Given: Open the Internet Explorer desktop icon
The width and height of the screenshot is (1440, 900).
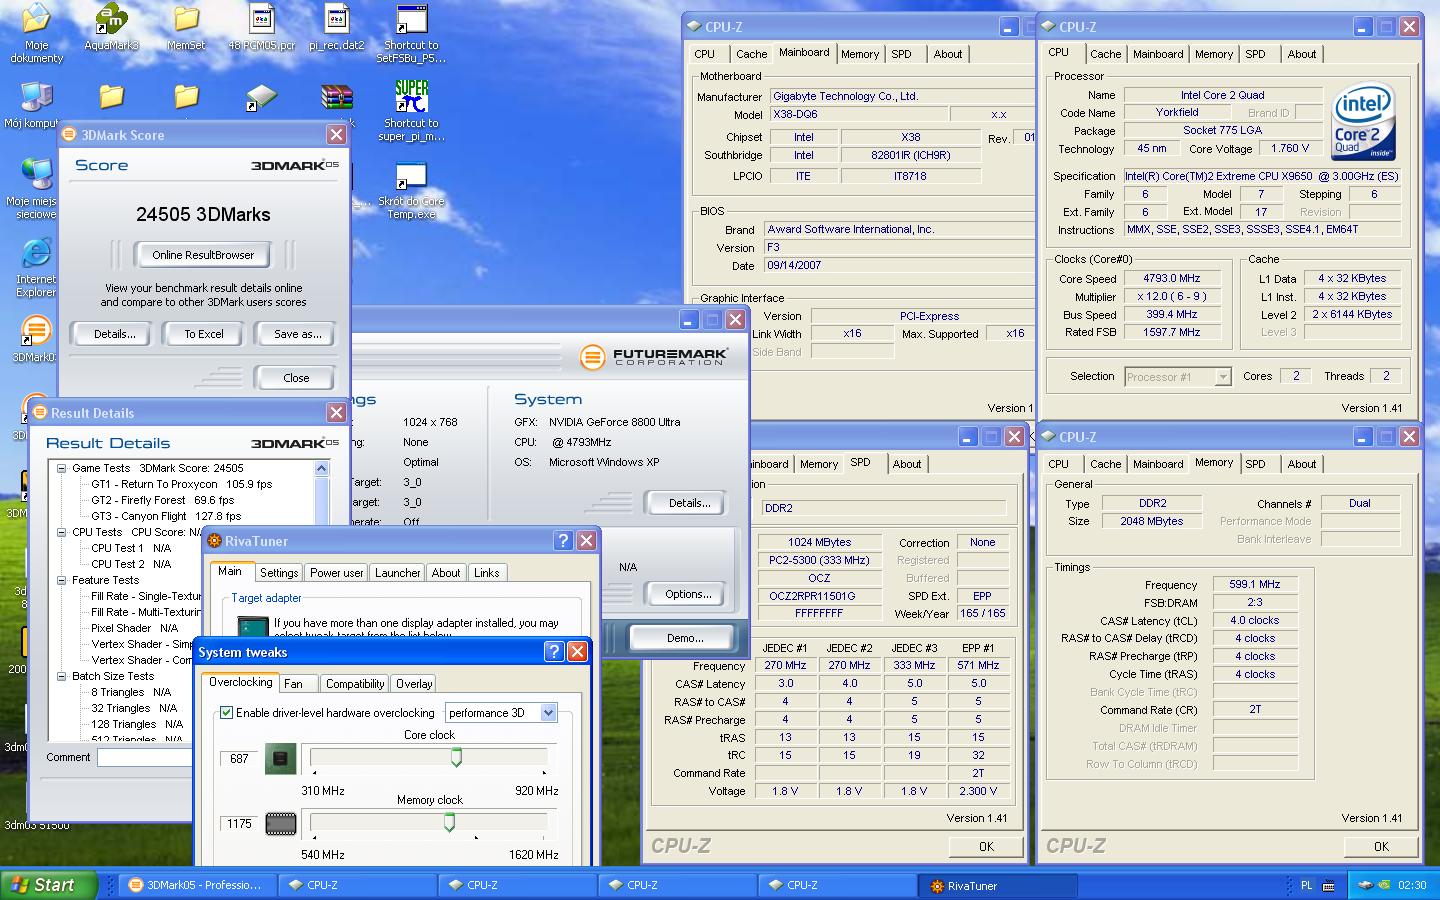Looking at the screenshot, I should pyautogui.click(x=36, y=253).
